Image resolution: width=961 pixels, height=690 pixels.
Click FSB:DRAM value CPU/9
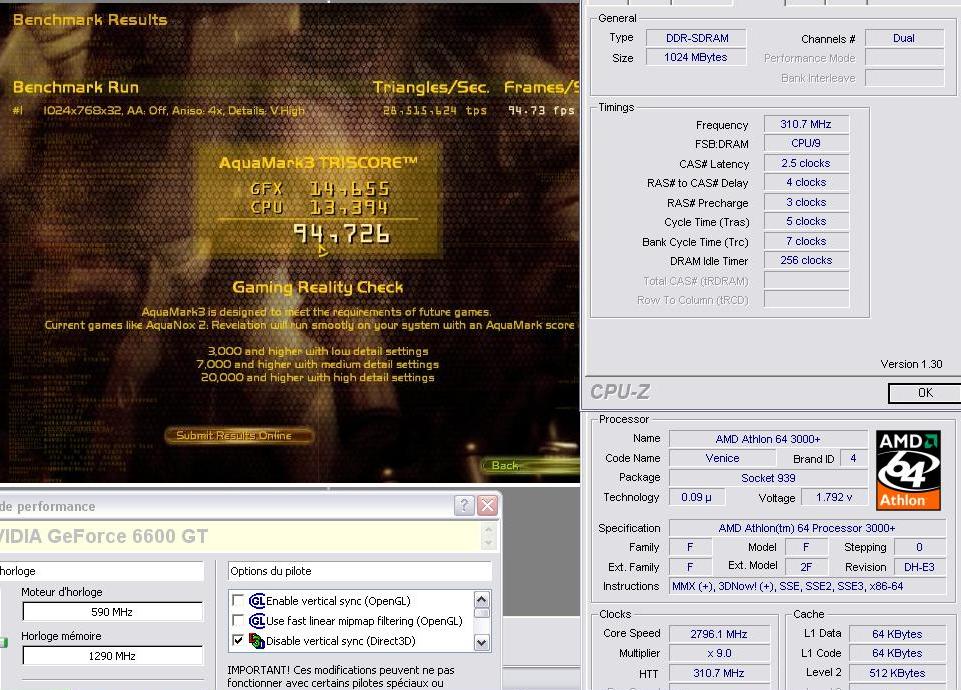coord(806,143)
